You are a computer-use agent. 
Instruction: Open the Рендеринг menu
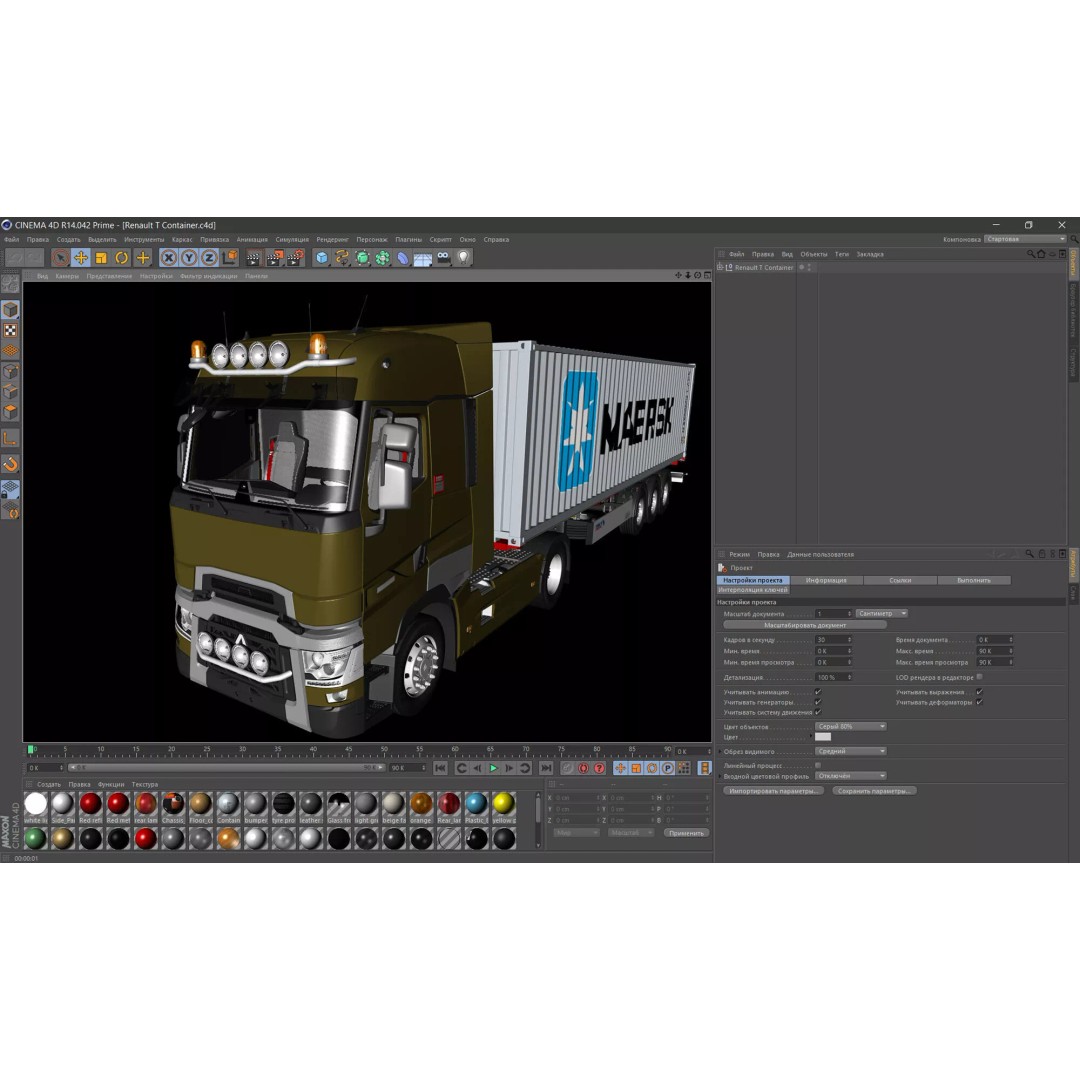[x=333, y=240]
